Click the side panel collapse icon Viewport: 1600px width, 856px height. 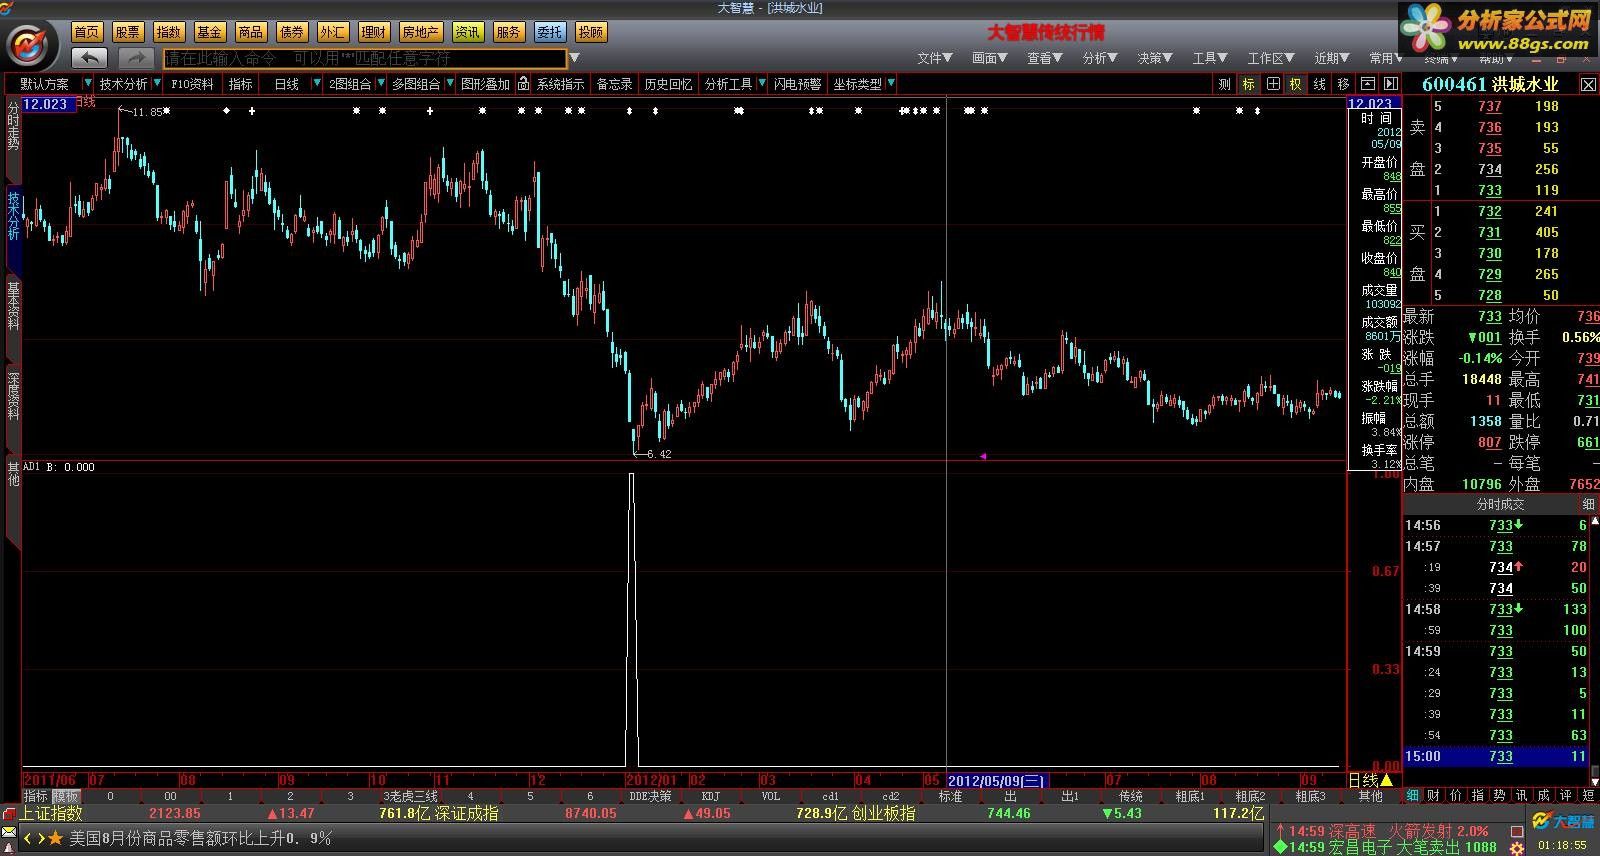tap(1390, 84)
